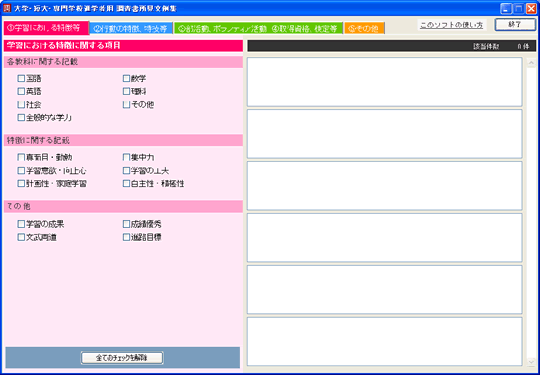Image resolution: width=540 pixels, height=375 pixels.
Task: Close the window with the red X
Action: click(x=531, y=9)
